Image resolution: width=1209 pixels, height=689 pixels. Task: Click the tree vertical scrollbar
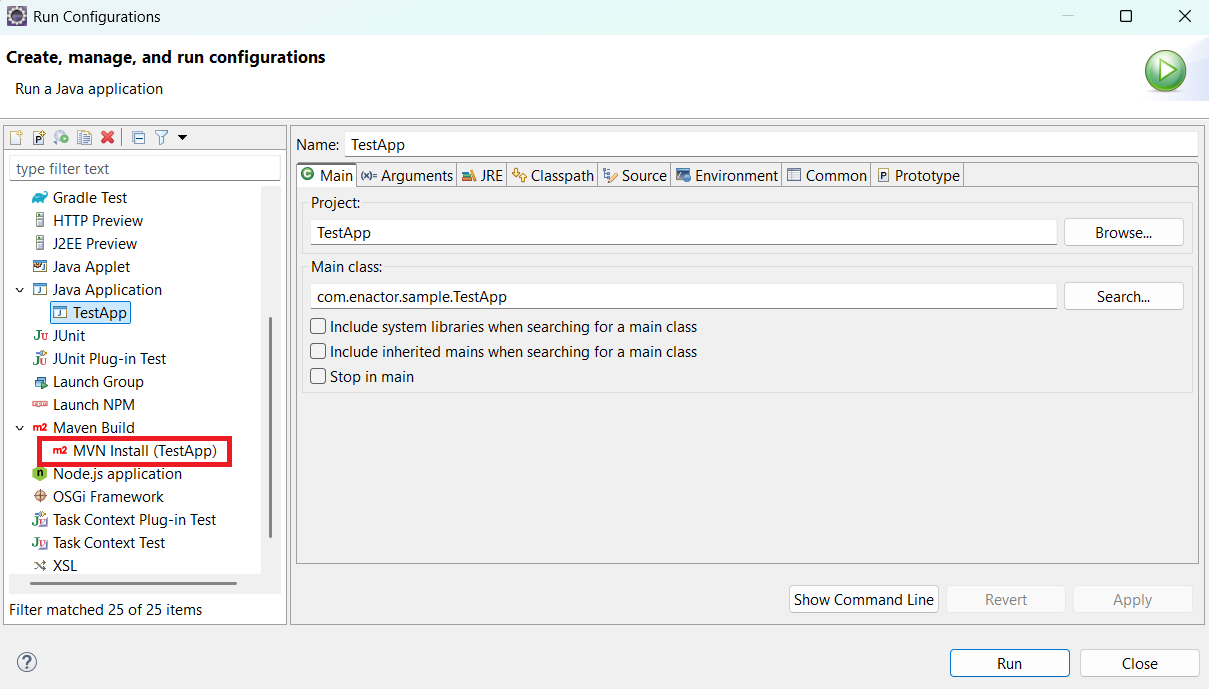[x=270, y=428]
